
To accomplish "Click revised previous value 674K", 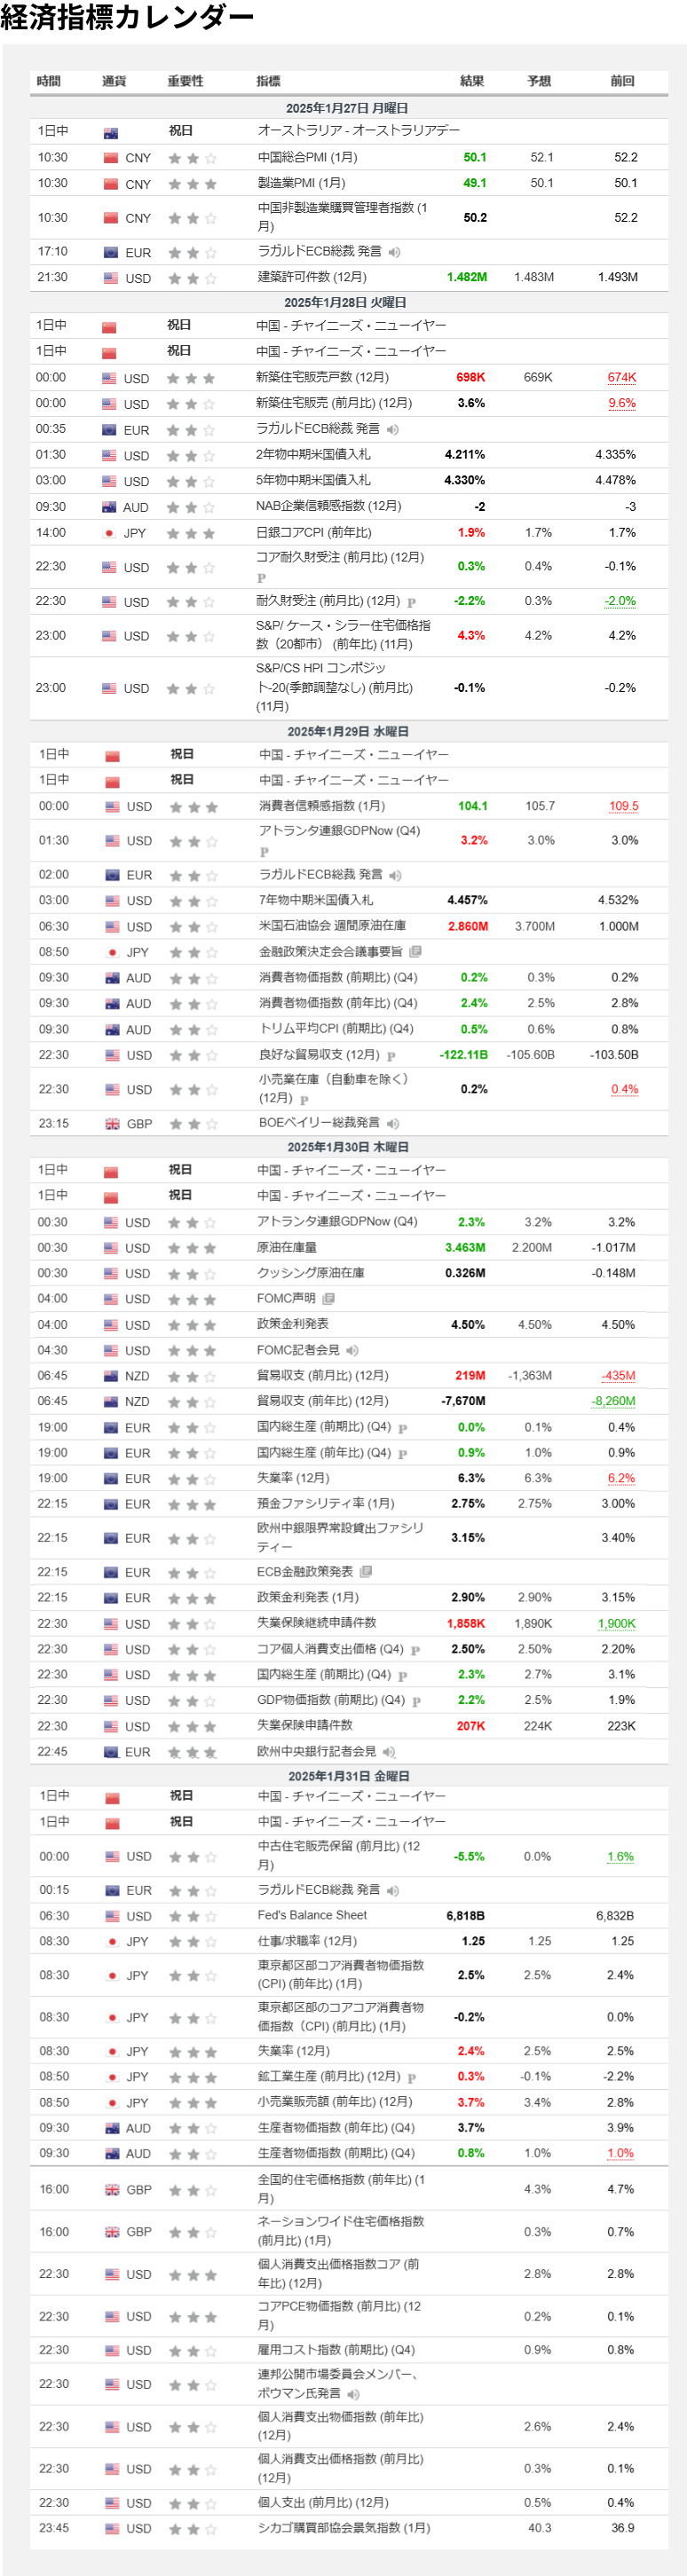I will [622, 377].
